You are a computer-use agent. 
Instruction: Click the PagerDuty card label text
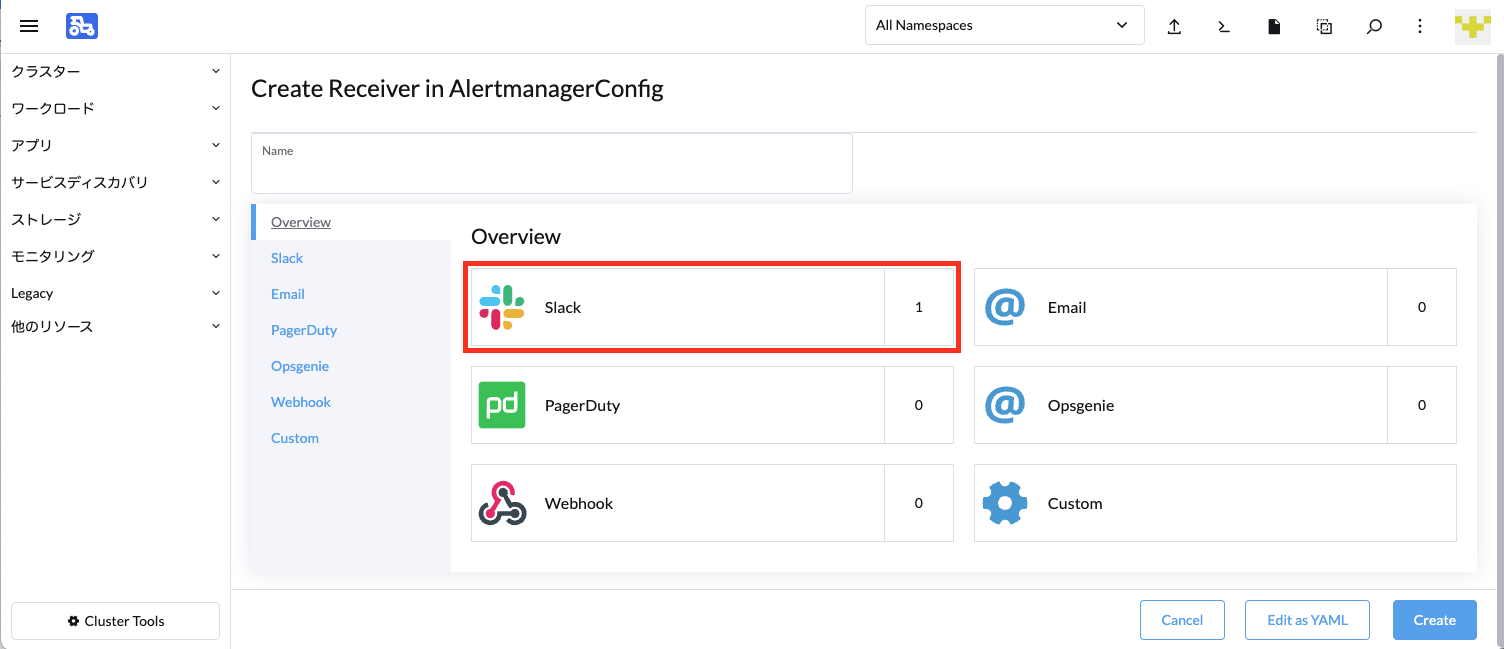(583, 406)
